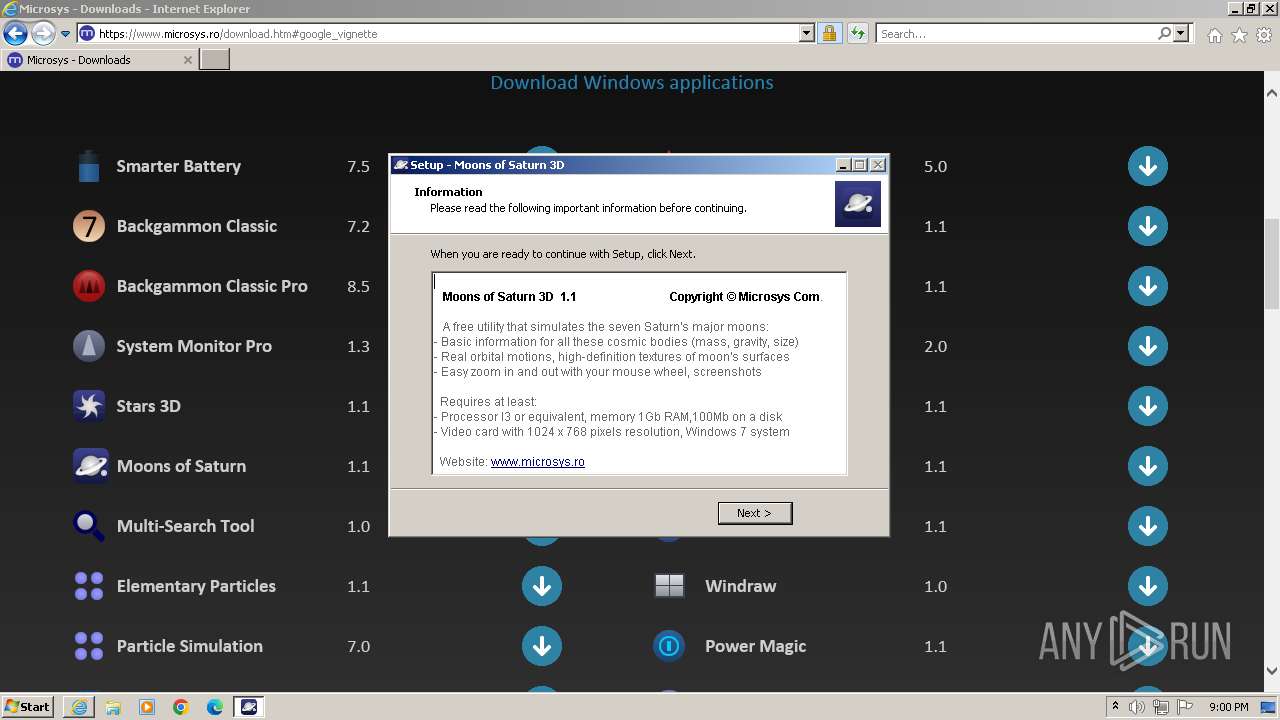
Task: Click the Elementary Particles dots icon
Action: click(89, 586)
